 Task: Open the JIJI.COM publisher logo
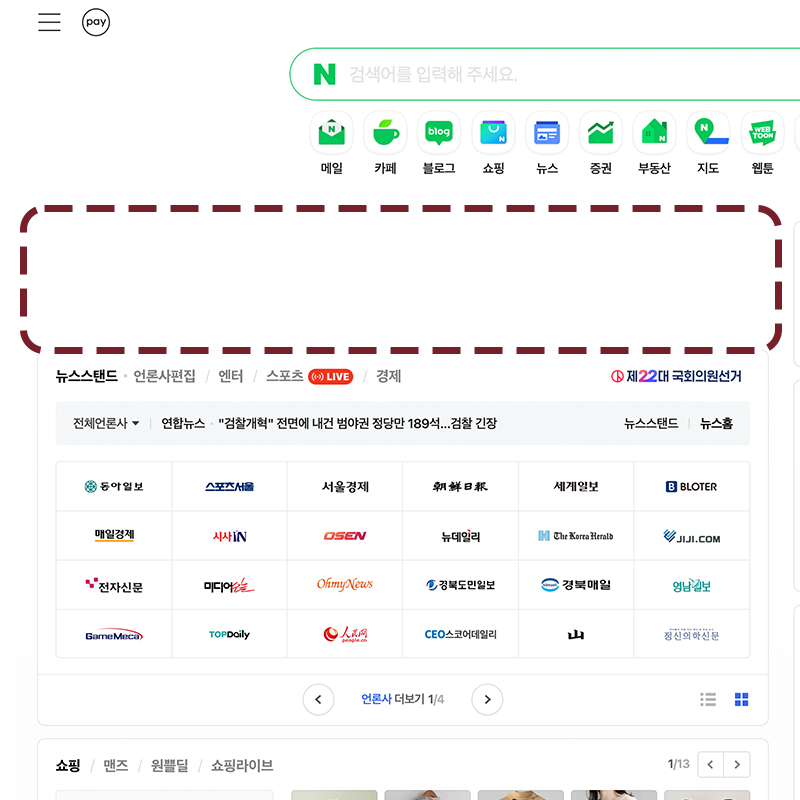[x=691, y=536]
